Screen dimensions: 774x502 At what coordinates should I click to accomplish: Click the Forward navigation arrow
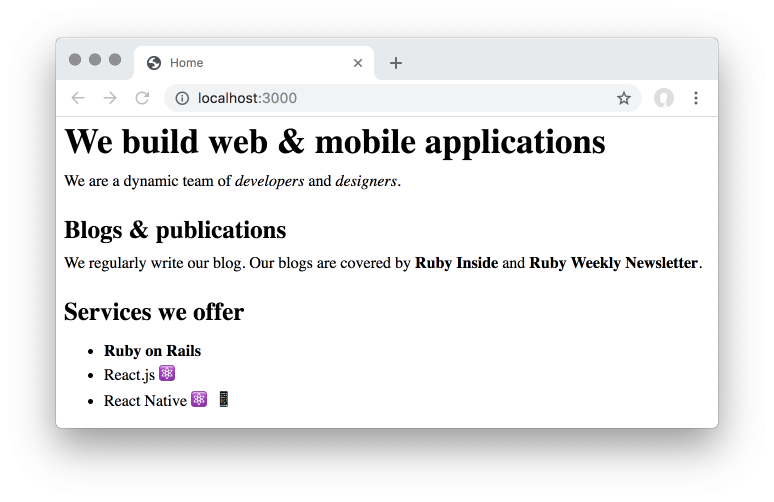110,98
